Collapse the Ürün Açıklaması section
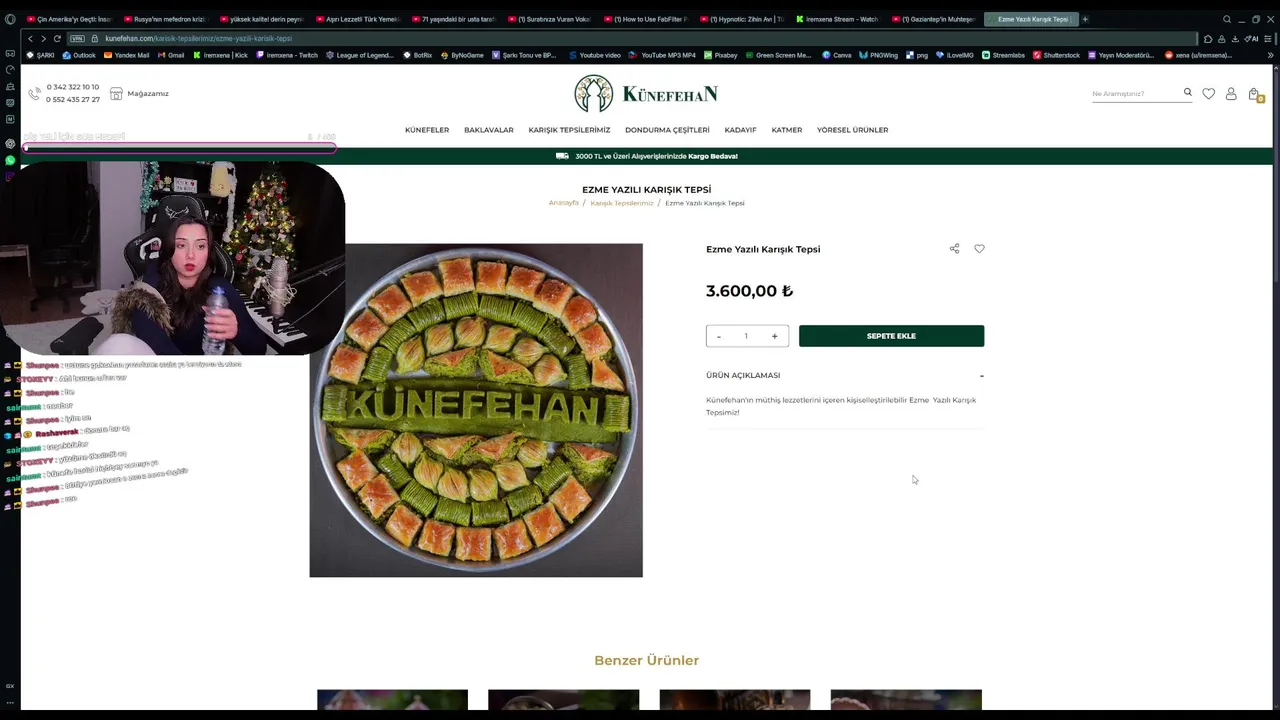 pyautogui.click(x=981, y=376)
